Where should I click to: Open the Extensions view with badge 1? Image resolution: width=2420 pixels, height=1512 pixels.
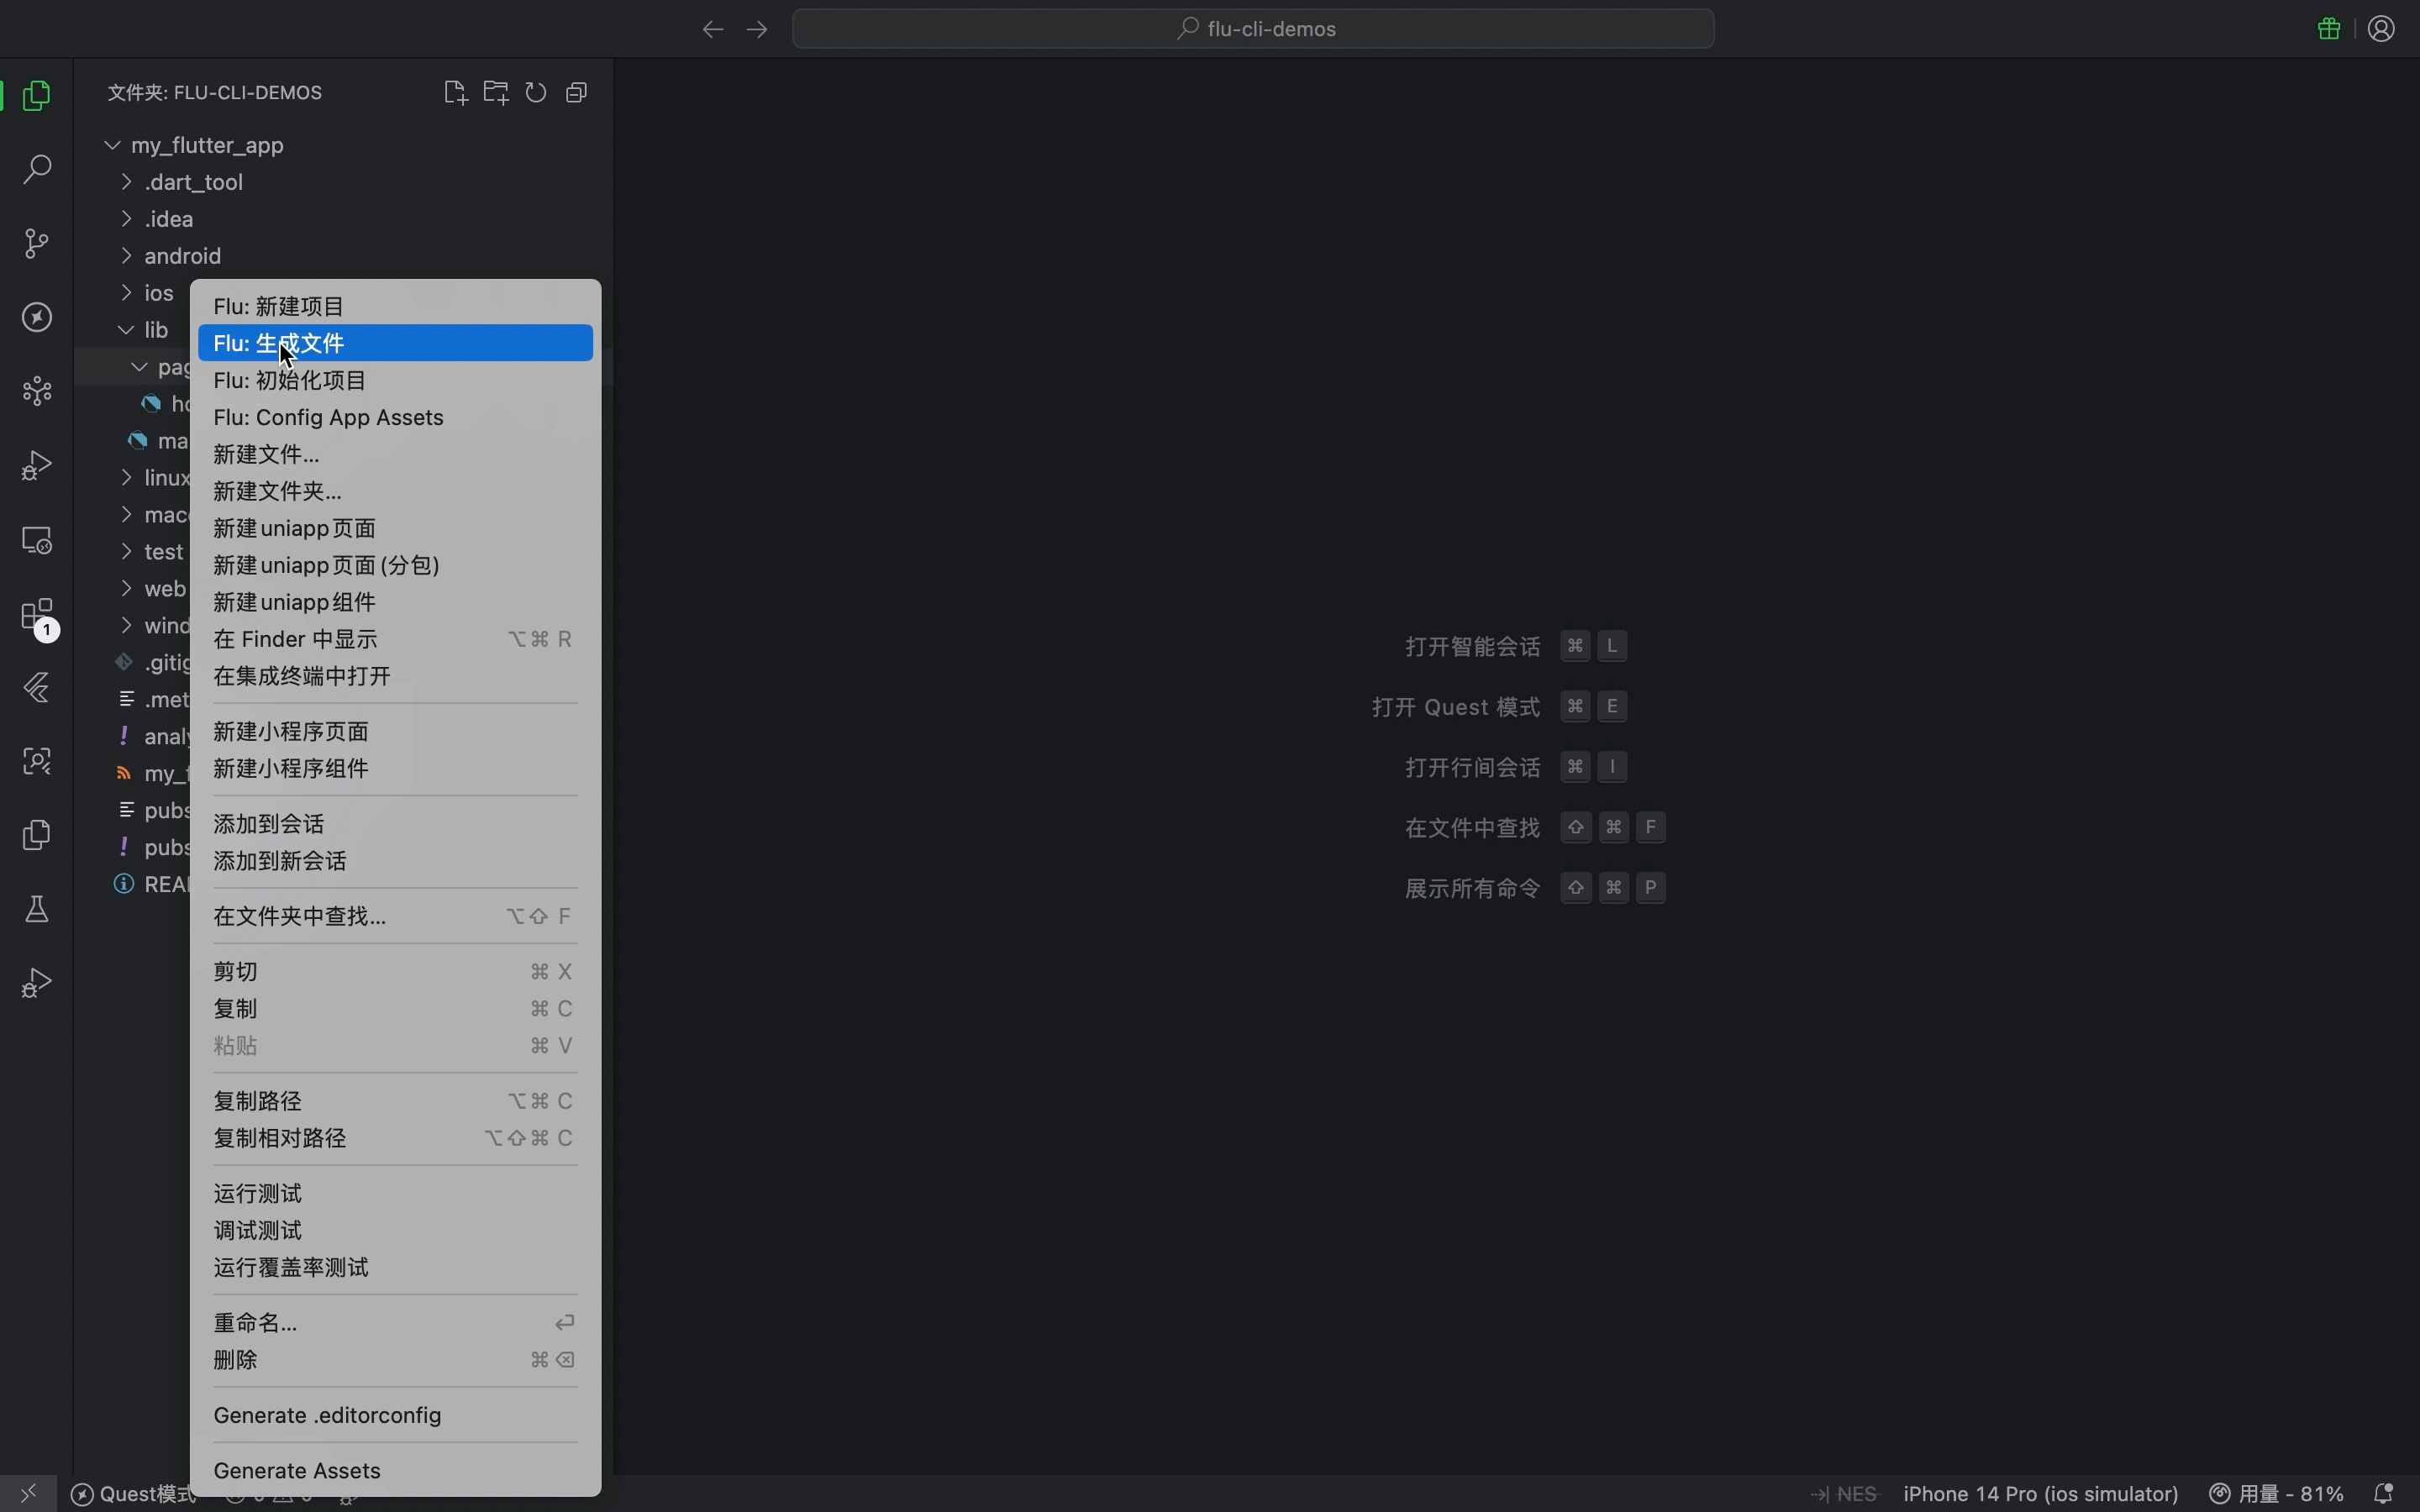[x=37, y=616]
